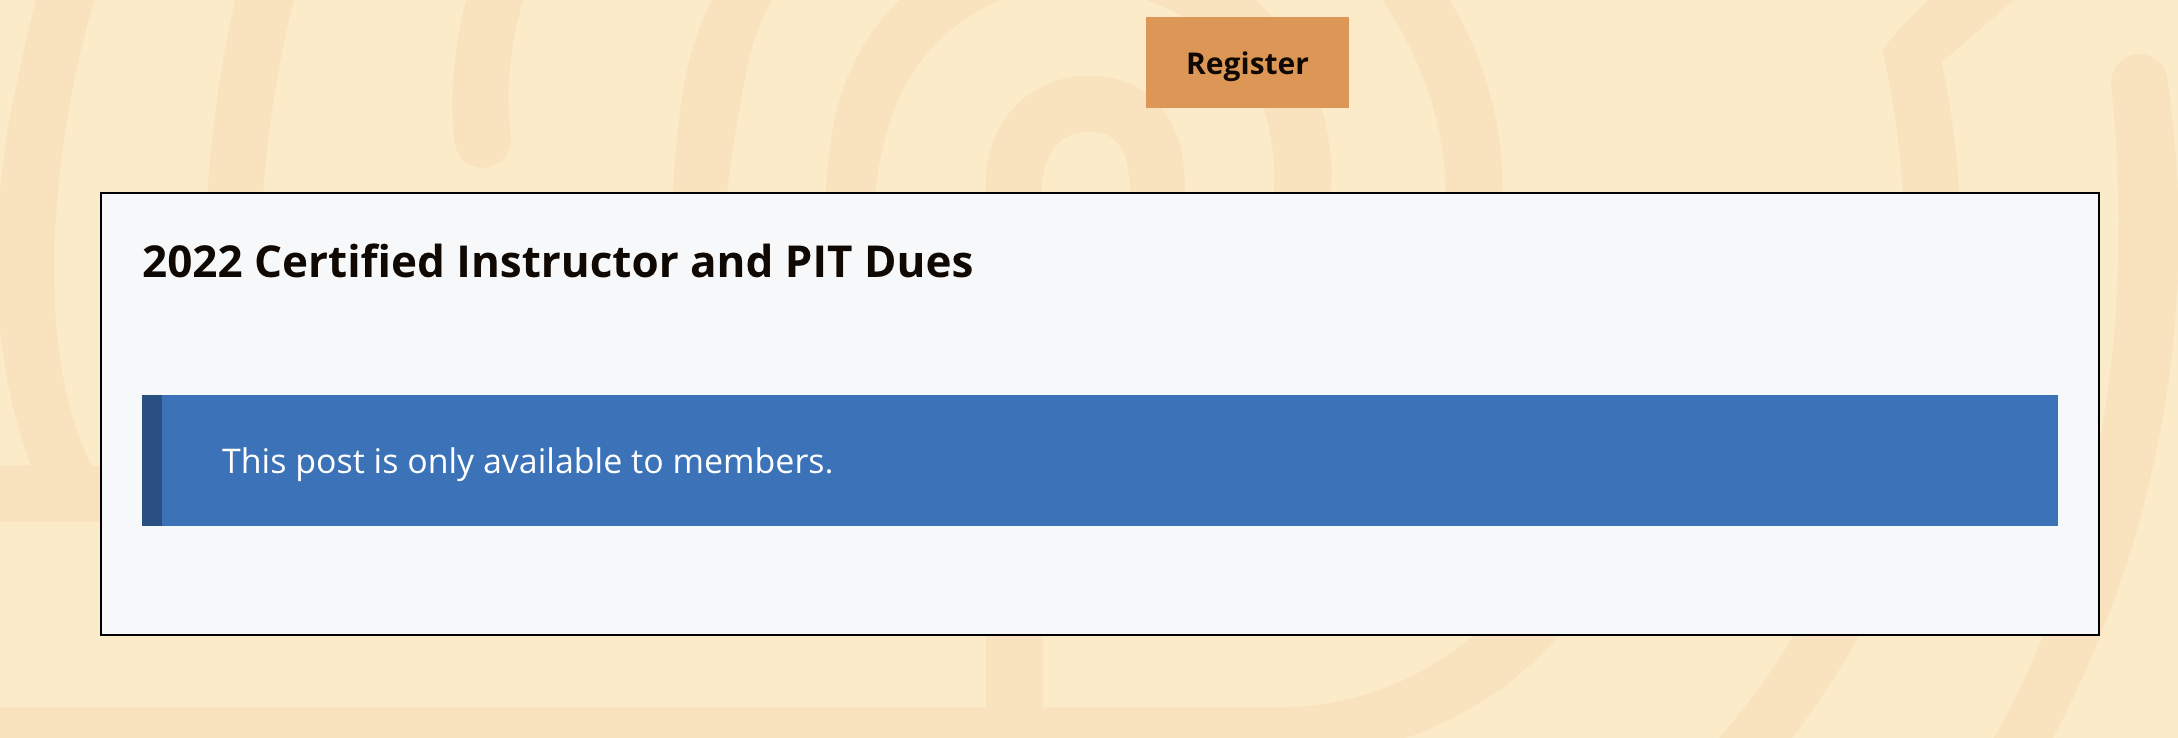The image size is (2178, 738).
Task: Click empty white card space below the blue notice
Action: tap(1100, 580)
